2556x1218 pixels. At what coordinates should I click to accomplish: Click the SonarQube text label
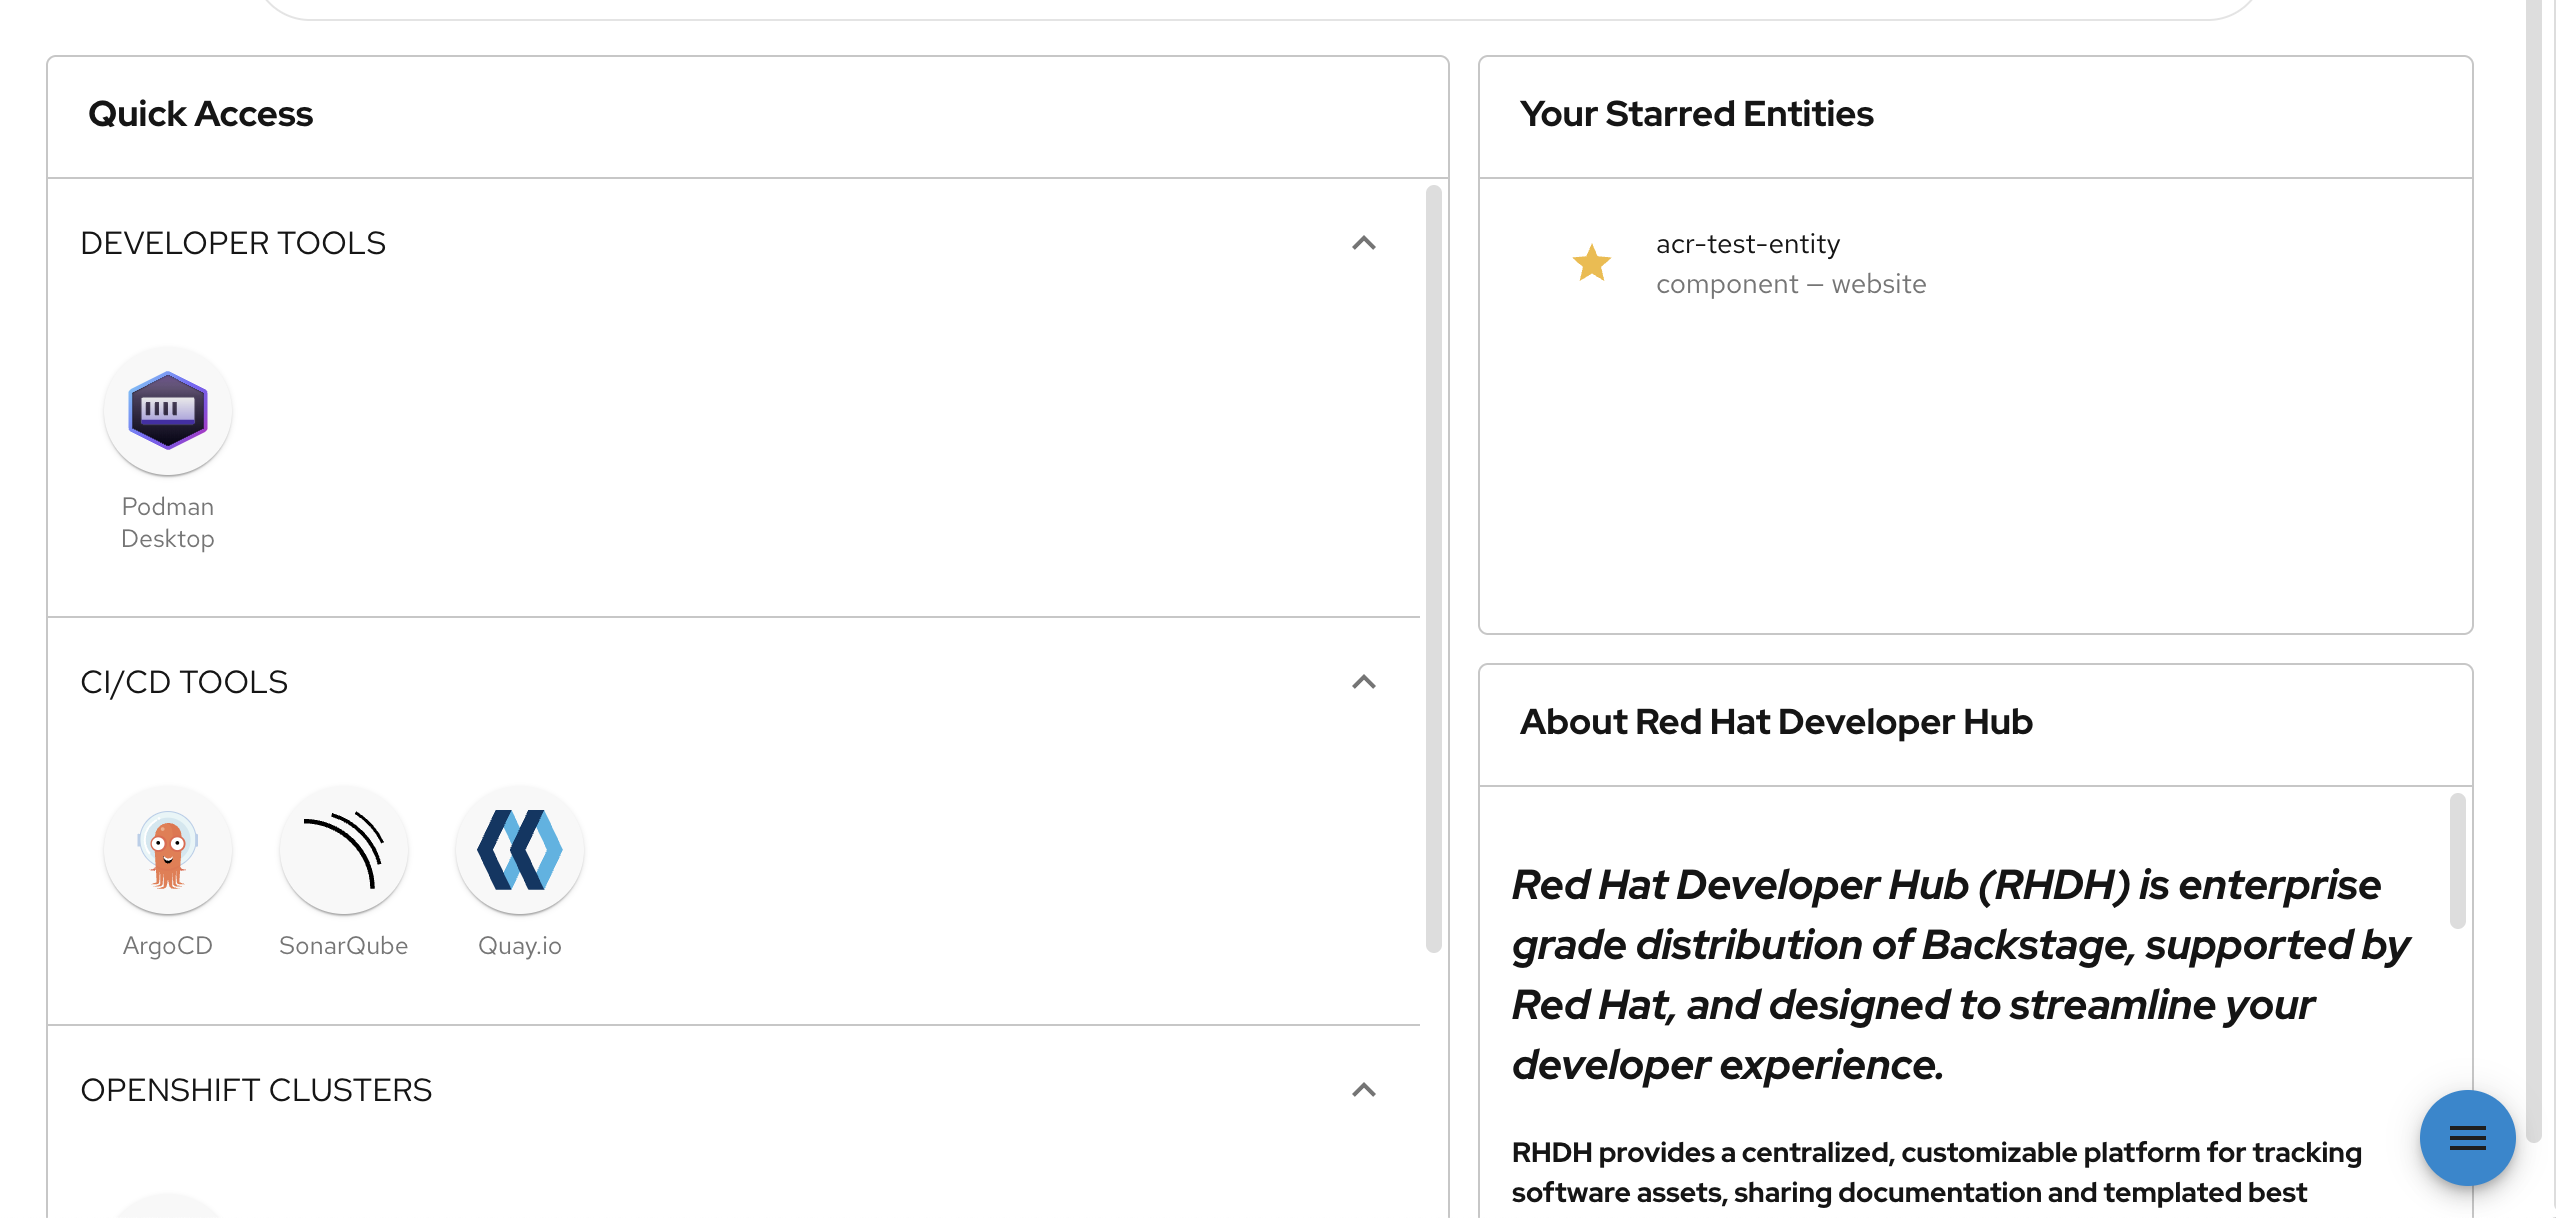344,946
